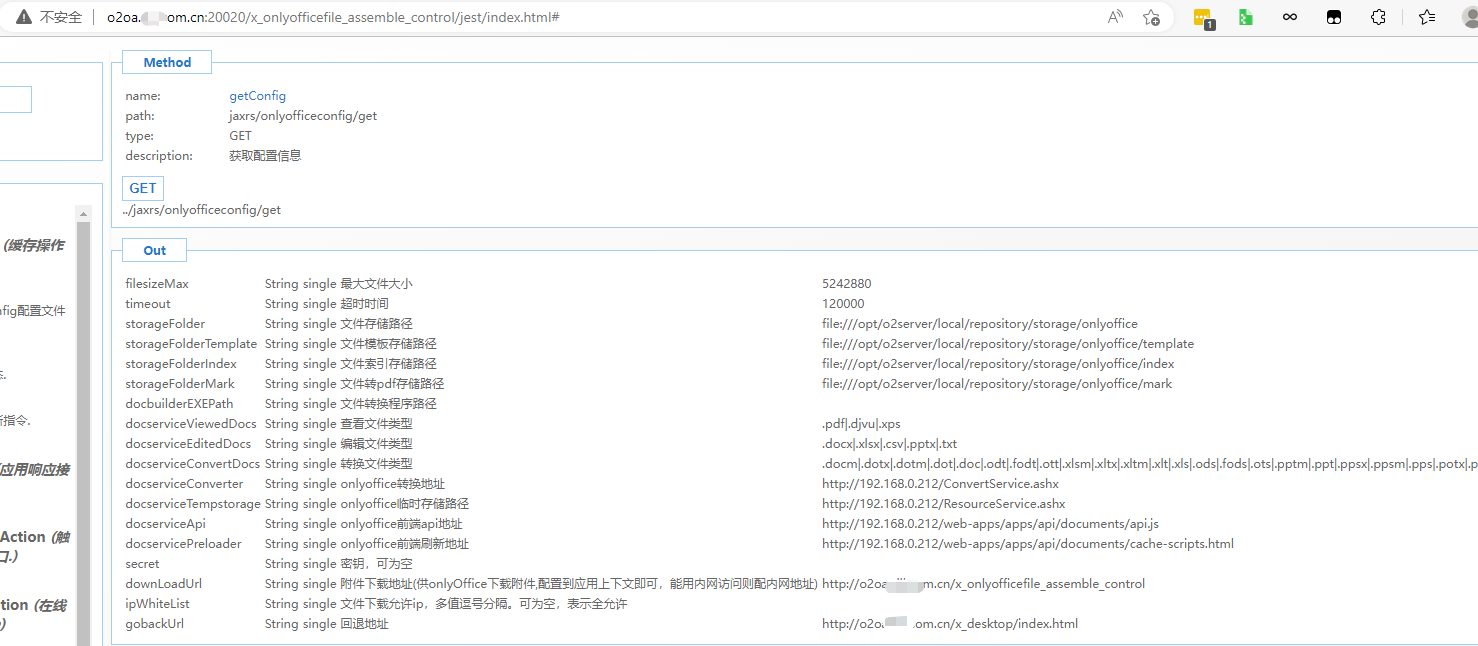Viewport: 1478px width, 646px height.
Task: Open the yellow extension with badge 1
Action: (x=1204, y=18)
